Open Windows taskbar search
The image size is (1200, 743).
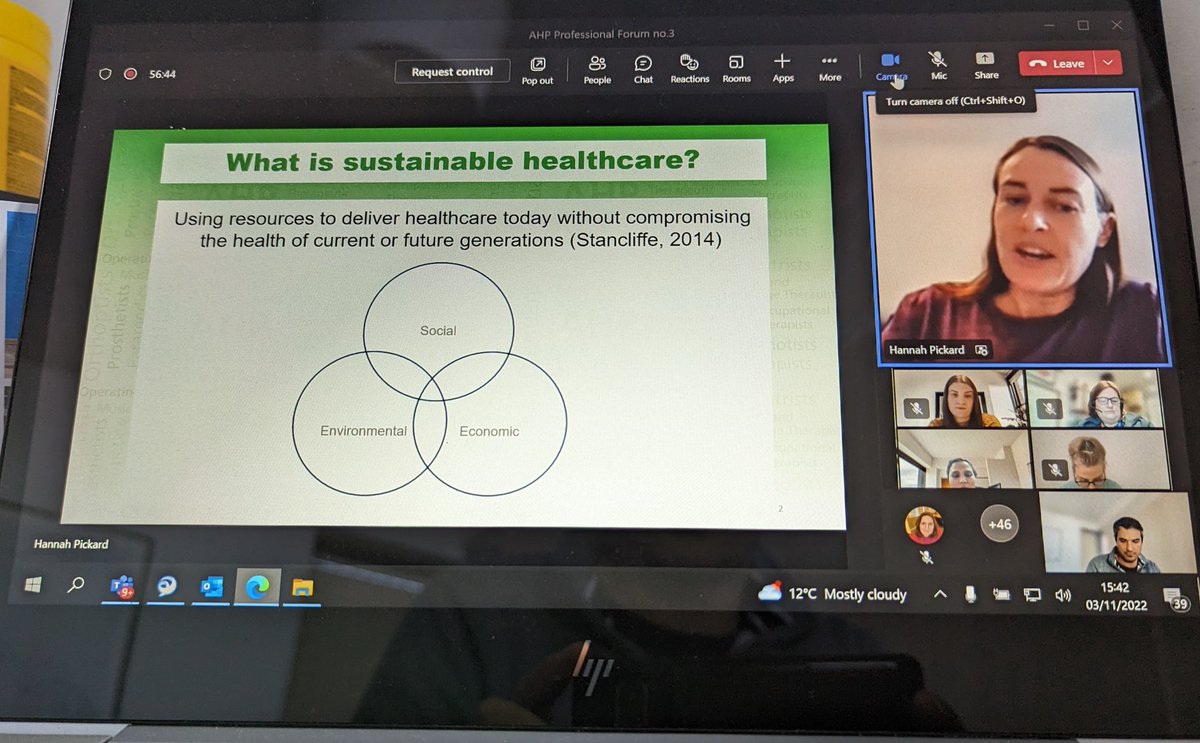(76, 587)
